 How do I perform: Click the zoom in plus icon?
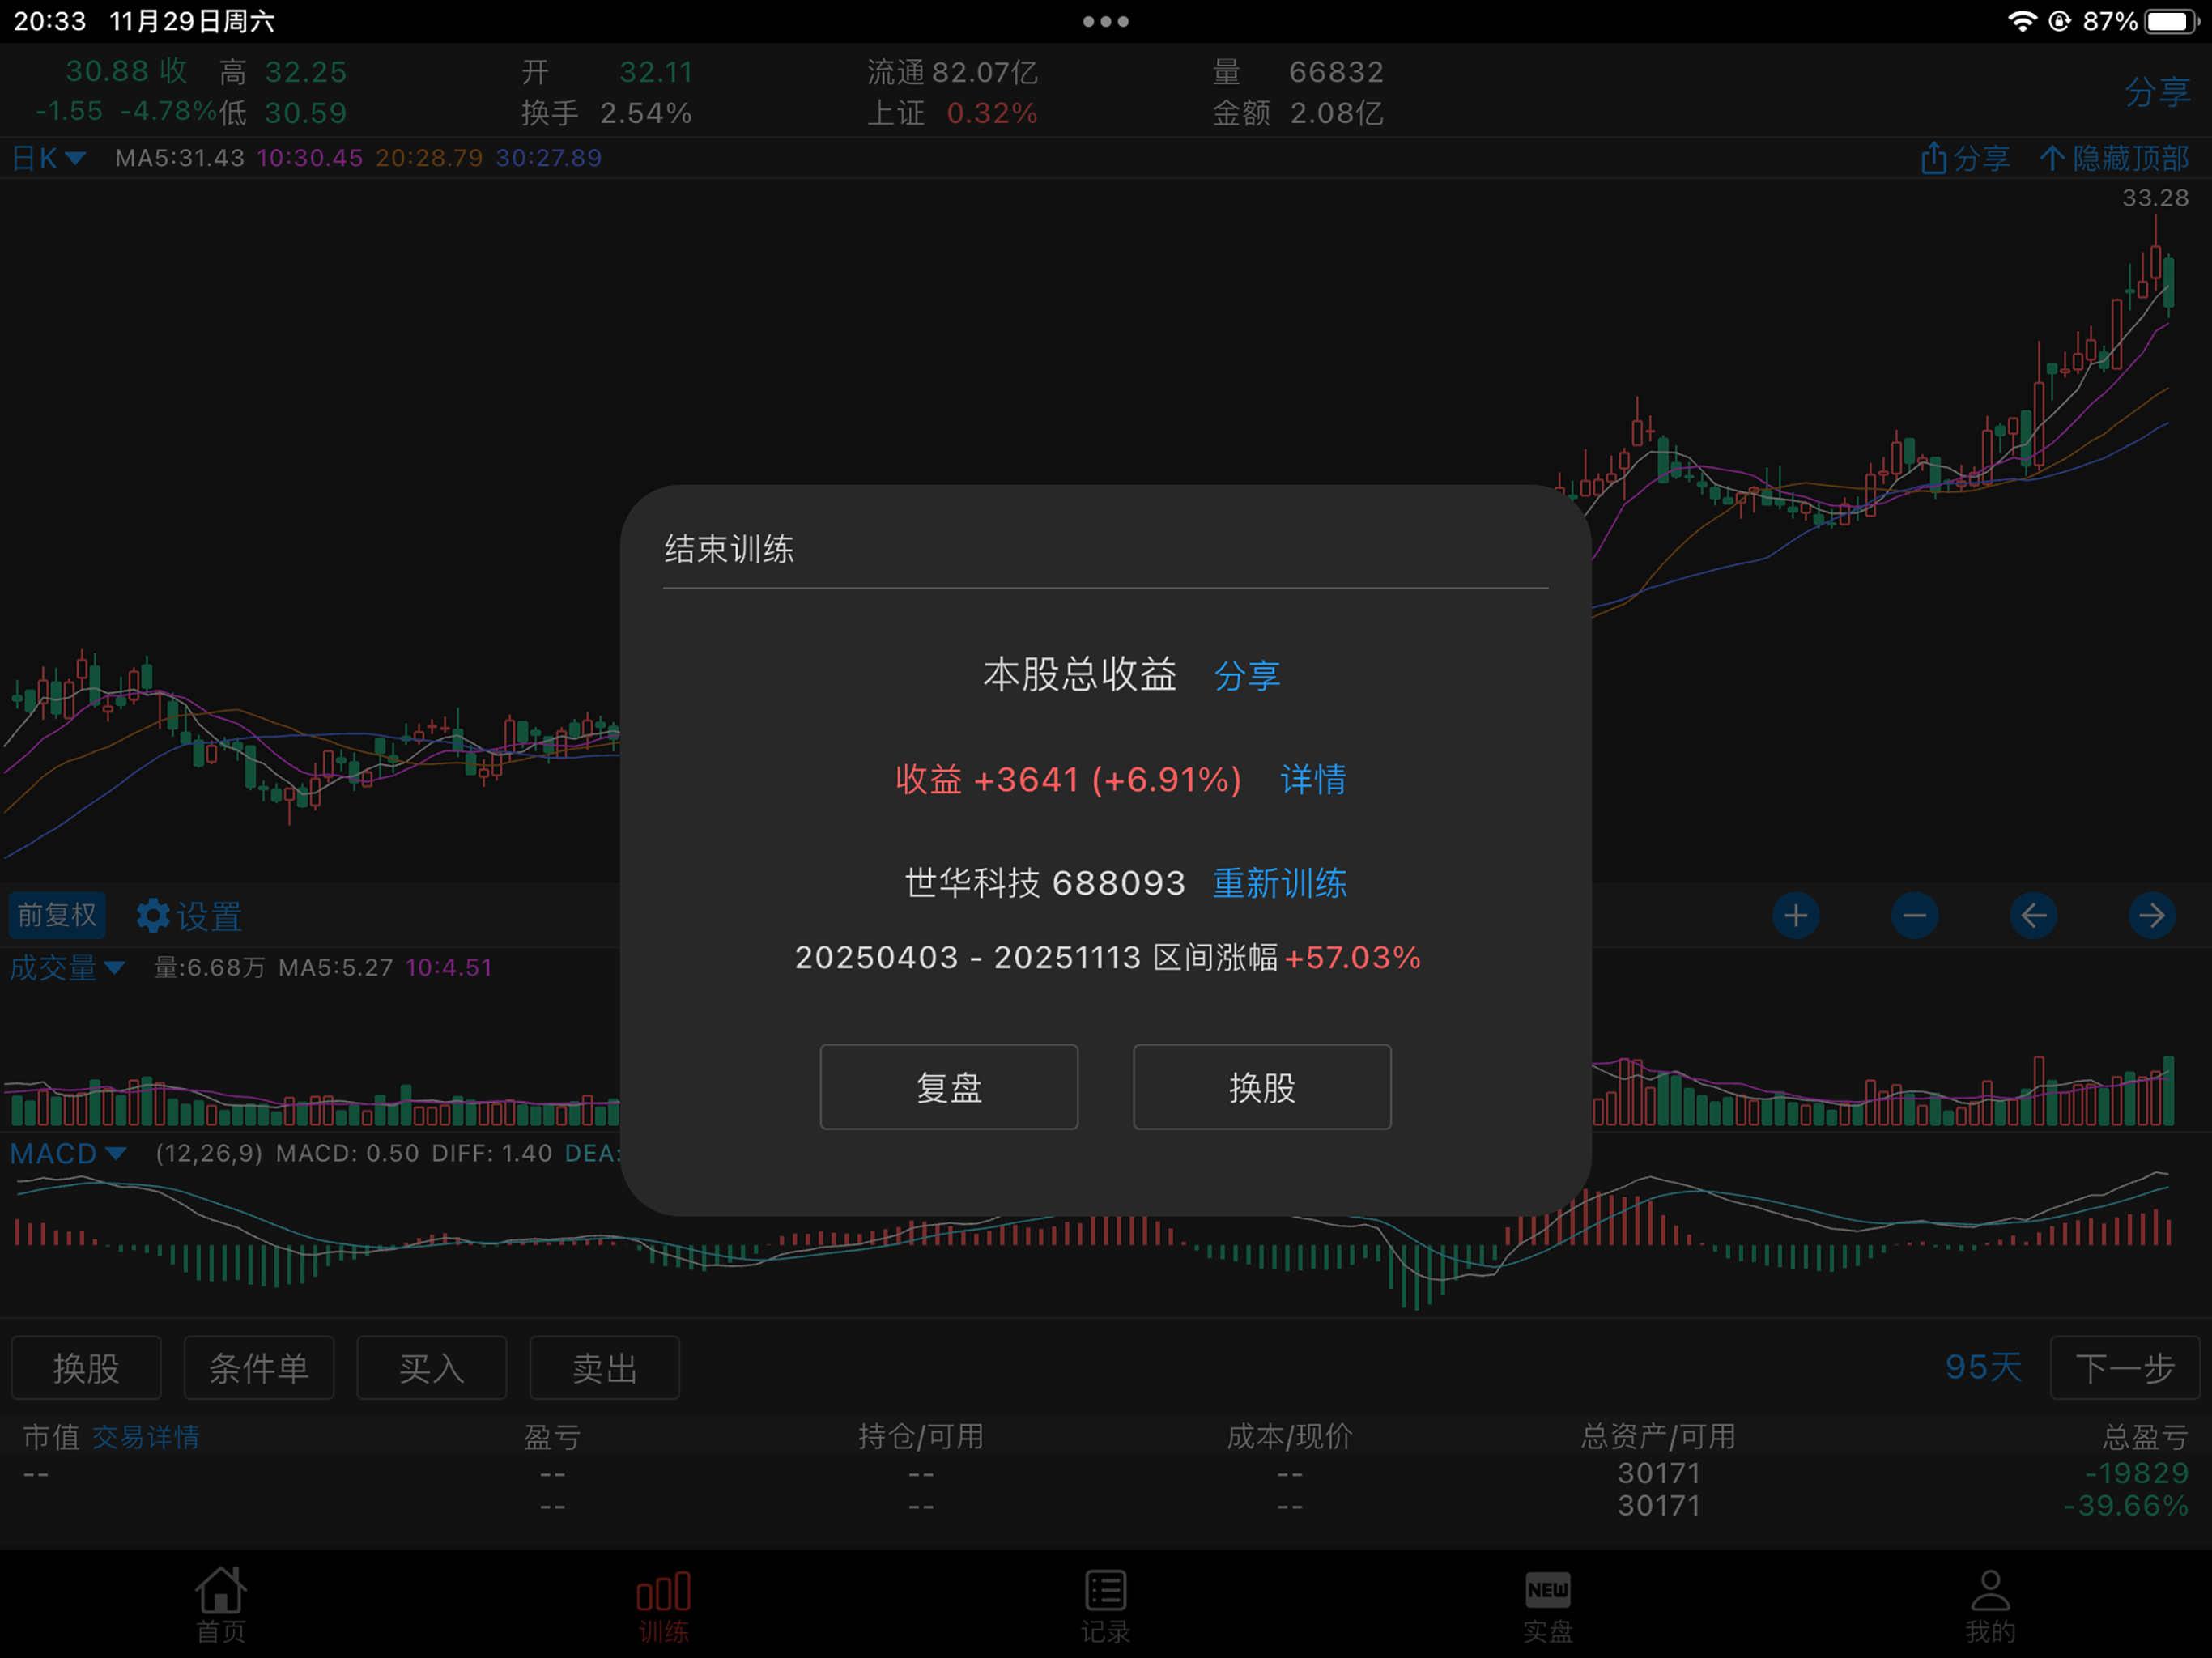click(x=1796, y=915)
